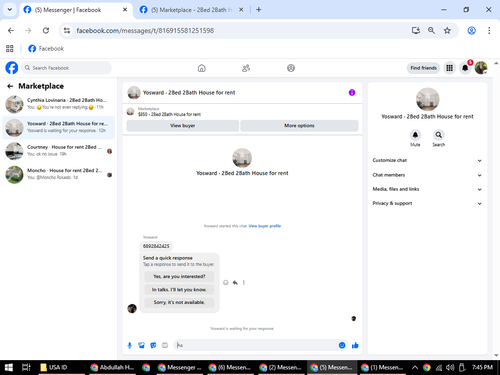Click the address bar URL
Screen dimensions: 500x375
[x=145, y=31]
